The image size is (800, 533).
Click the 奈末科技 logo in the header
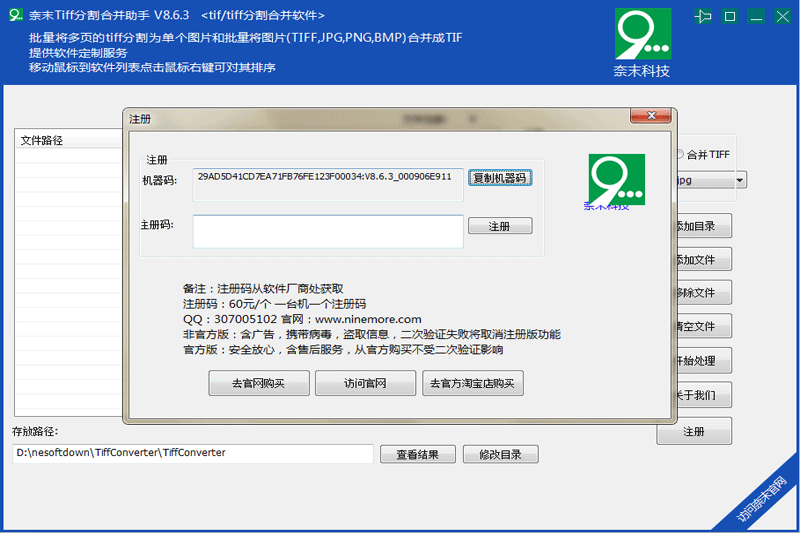[x=642, y=43]
